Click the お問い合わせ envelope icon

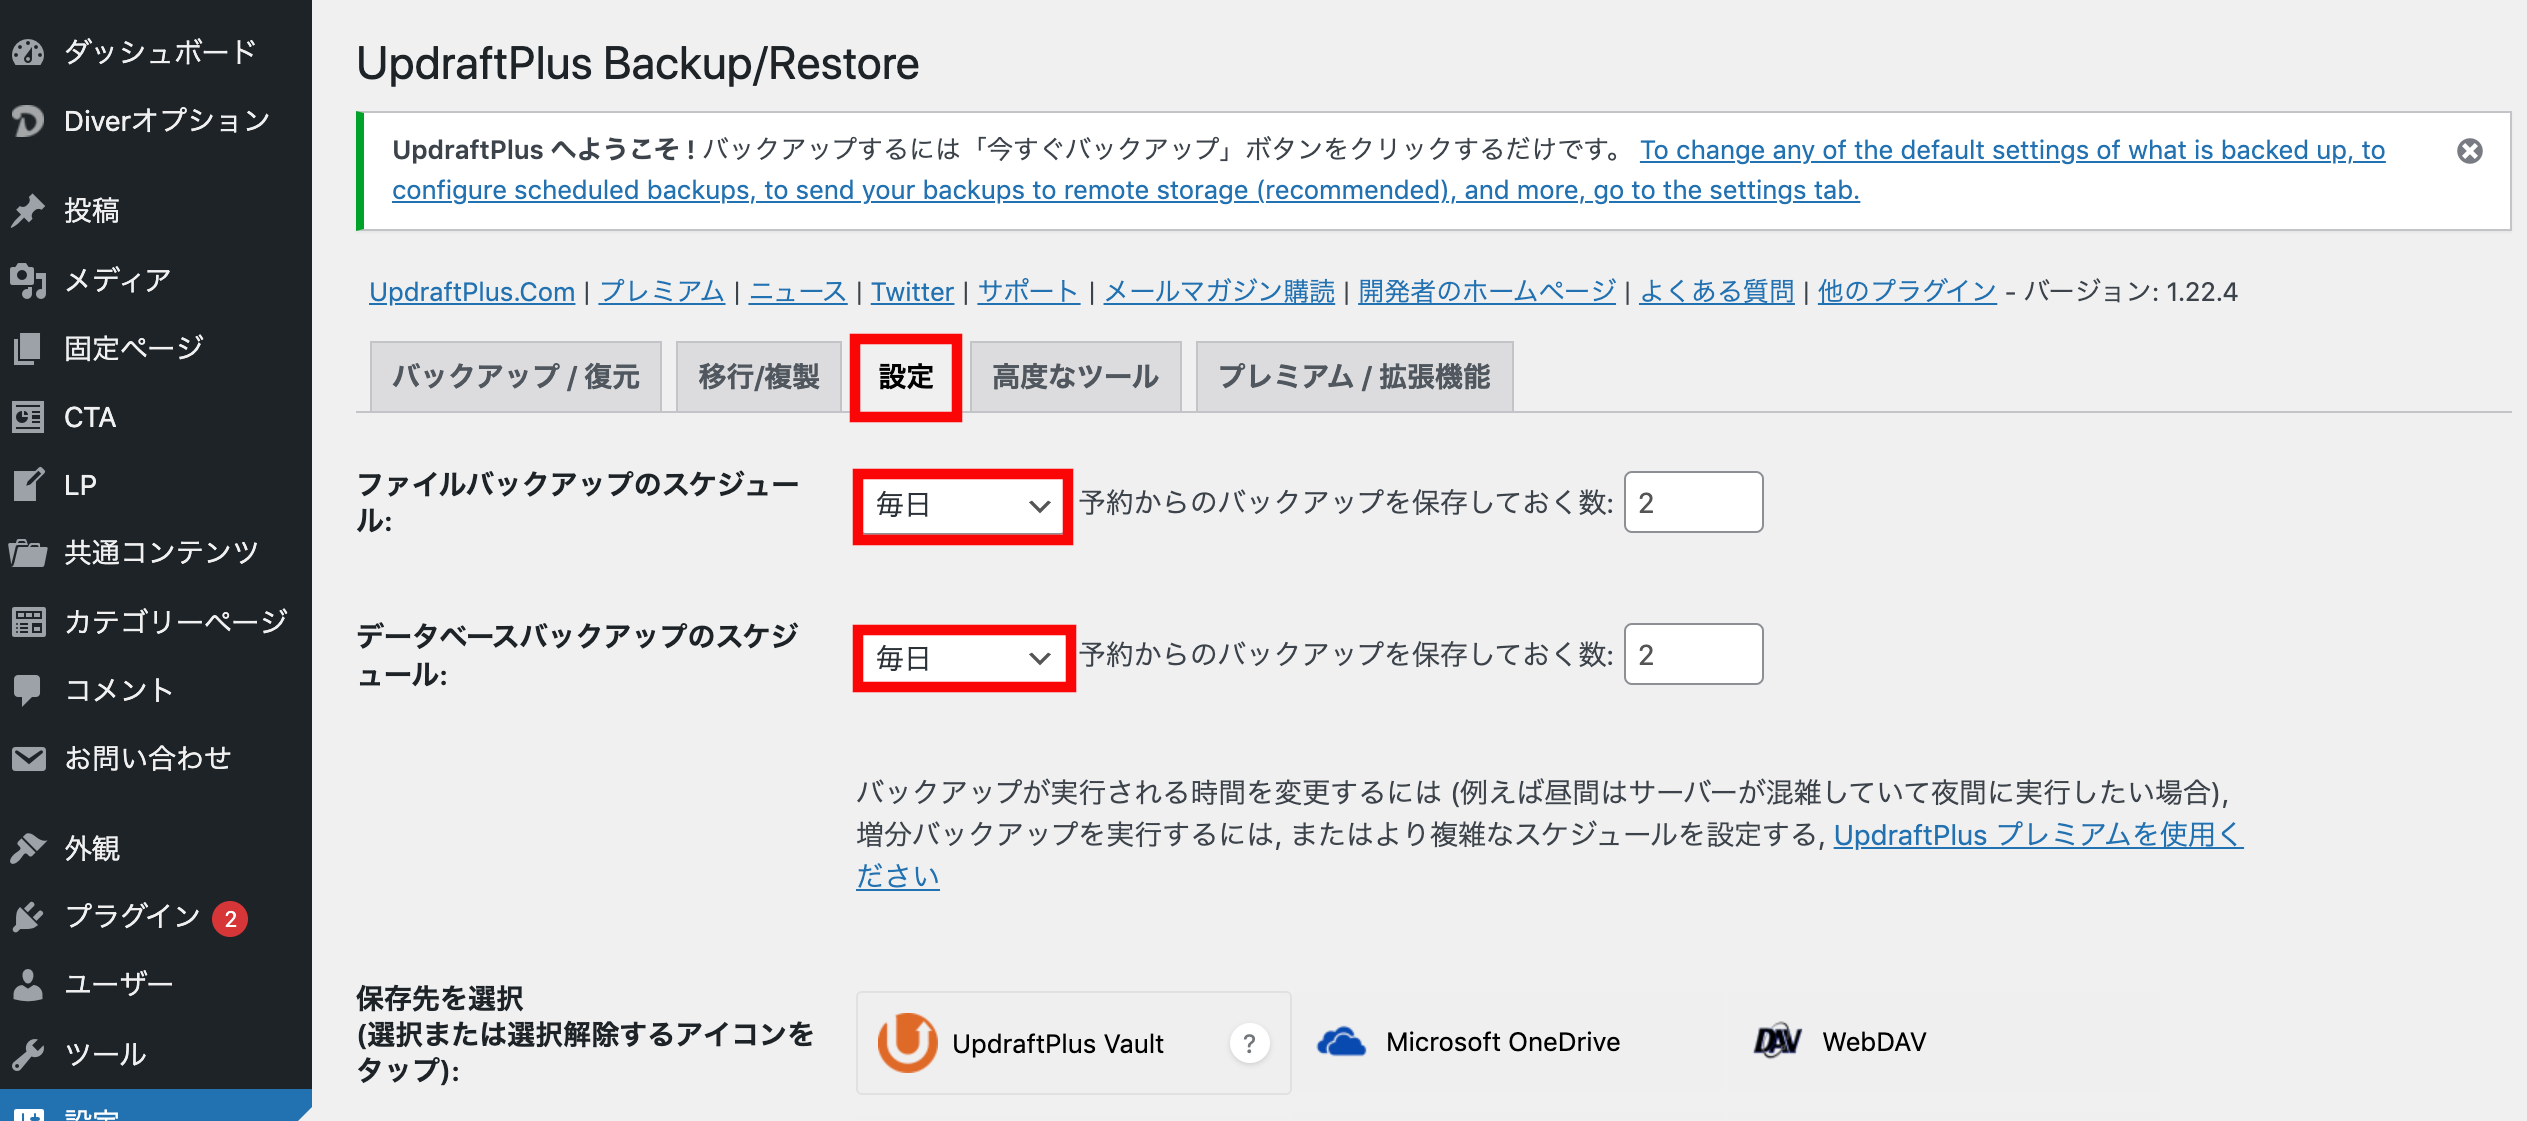tap(28, 759)
